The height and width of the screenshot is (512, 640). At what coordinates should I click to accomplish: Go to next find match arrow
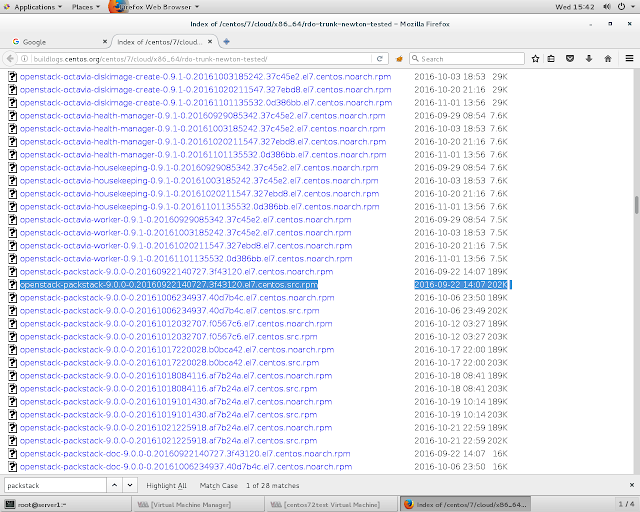coord(130,485)
